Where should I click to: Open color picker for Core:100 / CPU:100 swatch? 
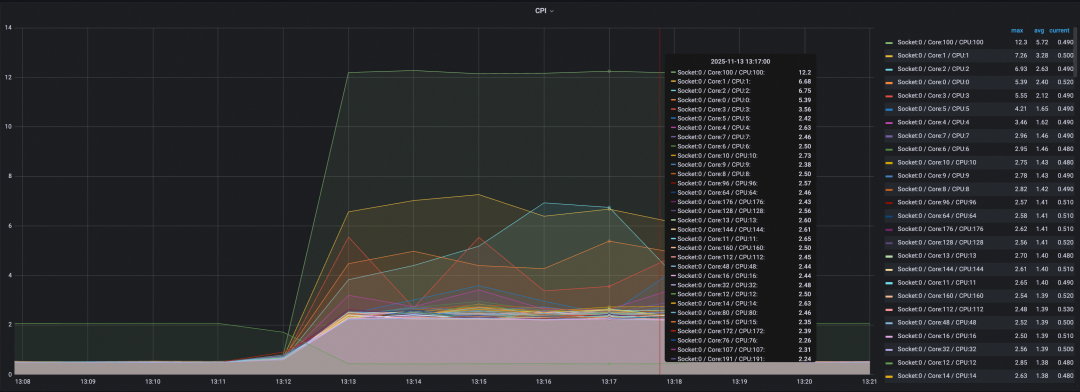pyautogui.click(x=889, y=43)
